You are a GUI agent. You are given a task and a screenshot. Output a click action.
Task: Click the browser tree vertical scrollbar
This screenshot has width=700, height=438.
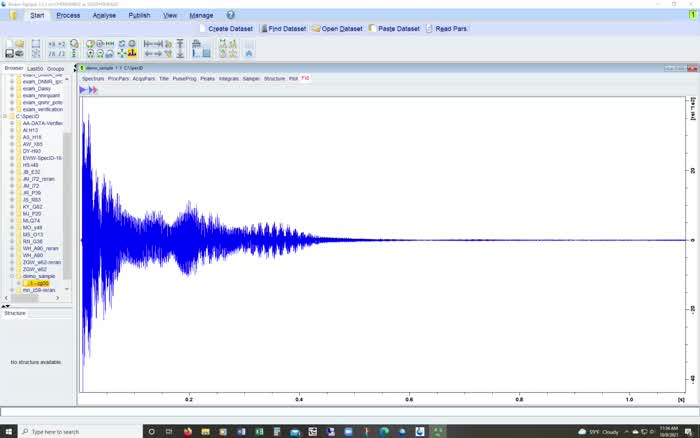coord(67,205)
